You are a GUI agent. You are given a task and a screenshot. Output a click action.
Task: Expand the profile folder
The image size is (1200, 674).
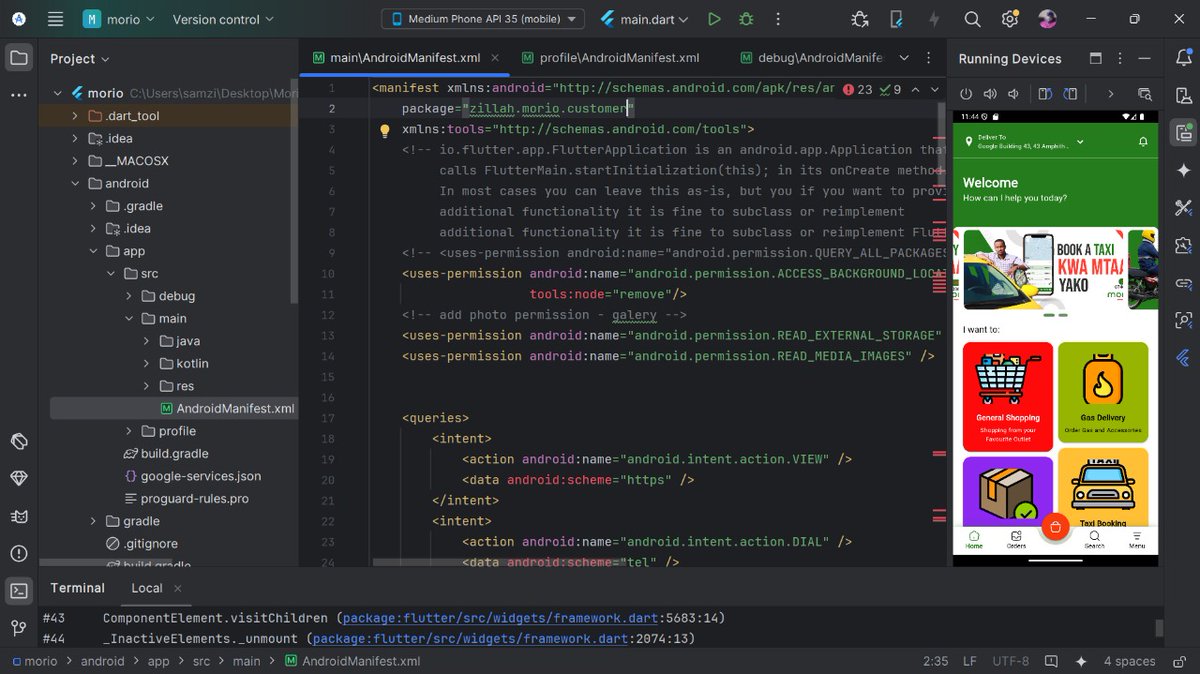tap(129, 431)
